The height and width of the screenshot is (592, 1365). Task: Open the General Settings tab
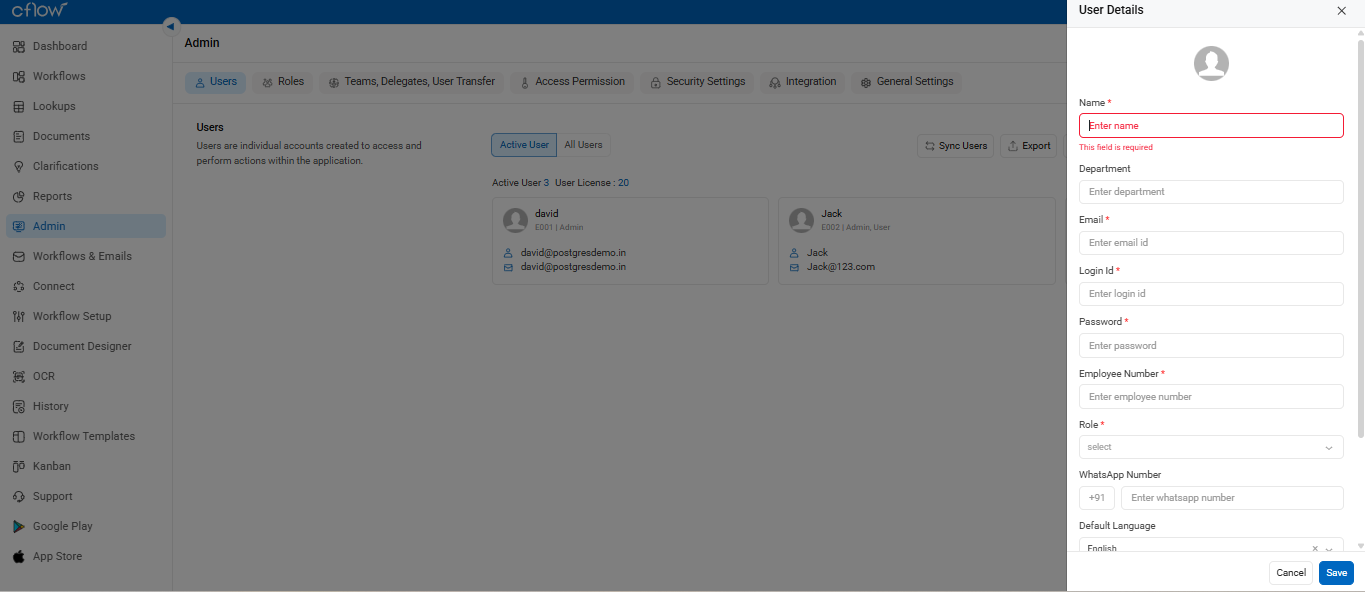tap(906, 82)
